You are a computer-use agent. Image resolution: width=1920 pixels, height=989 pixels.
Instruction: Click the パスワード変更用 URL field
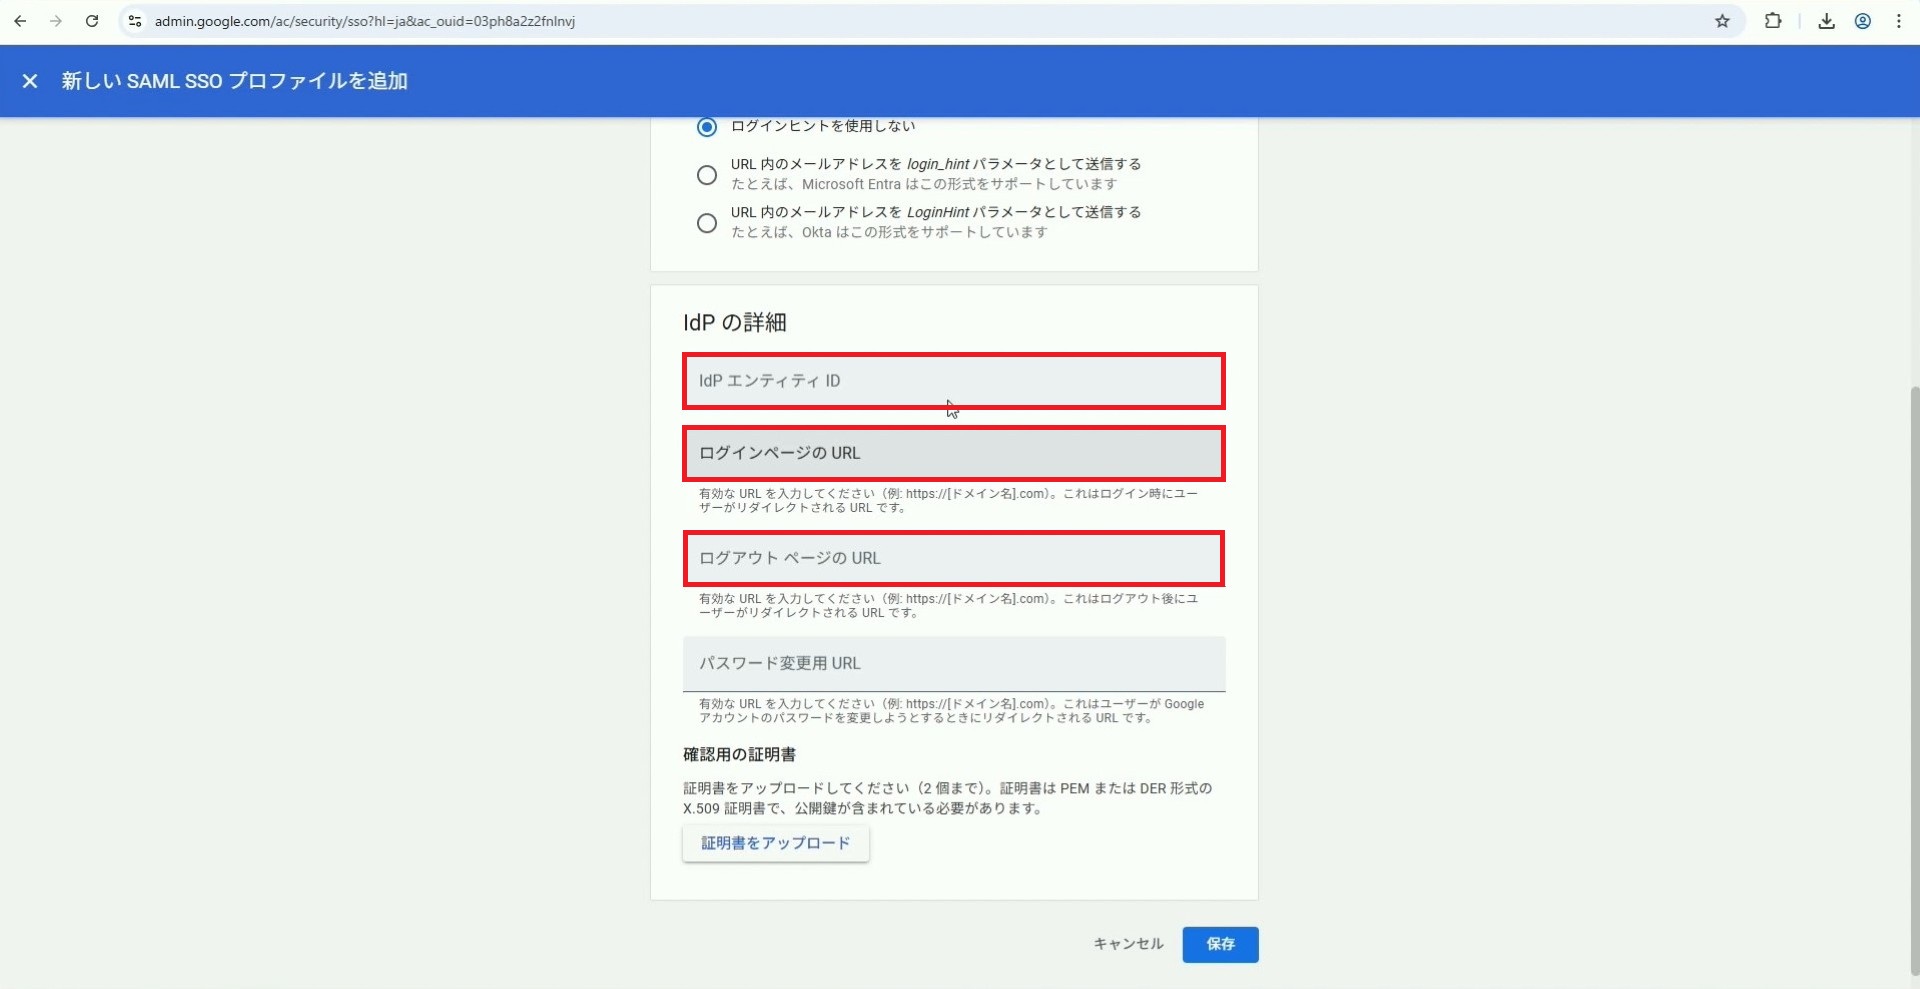953,663
